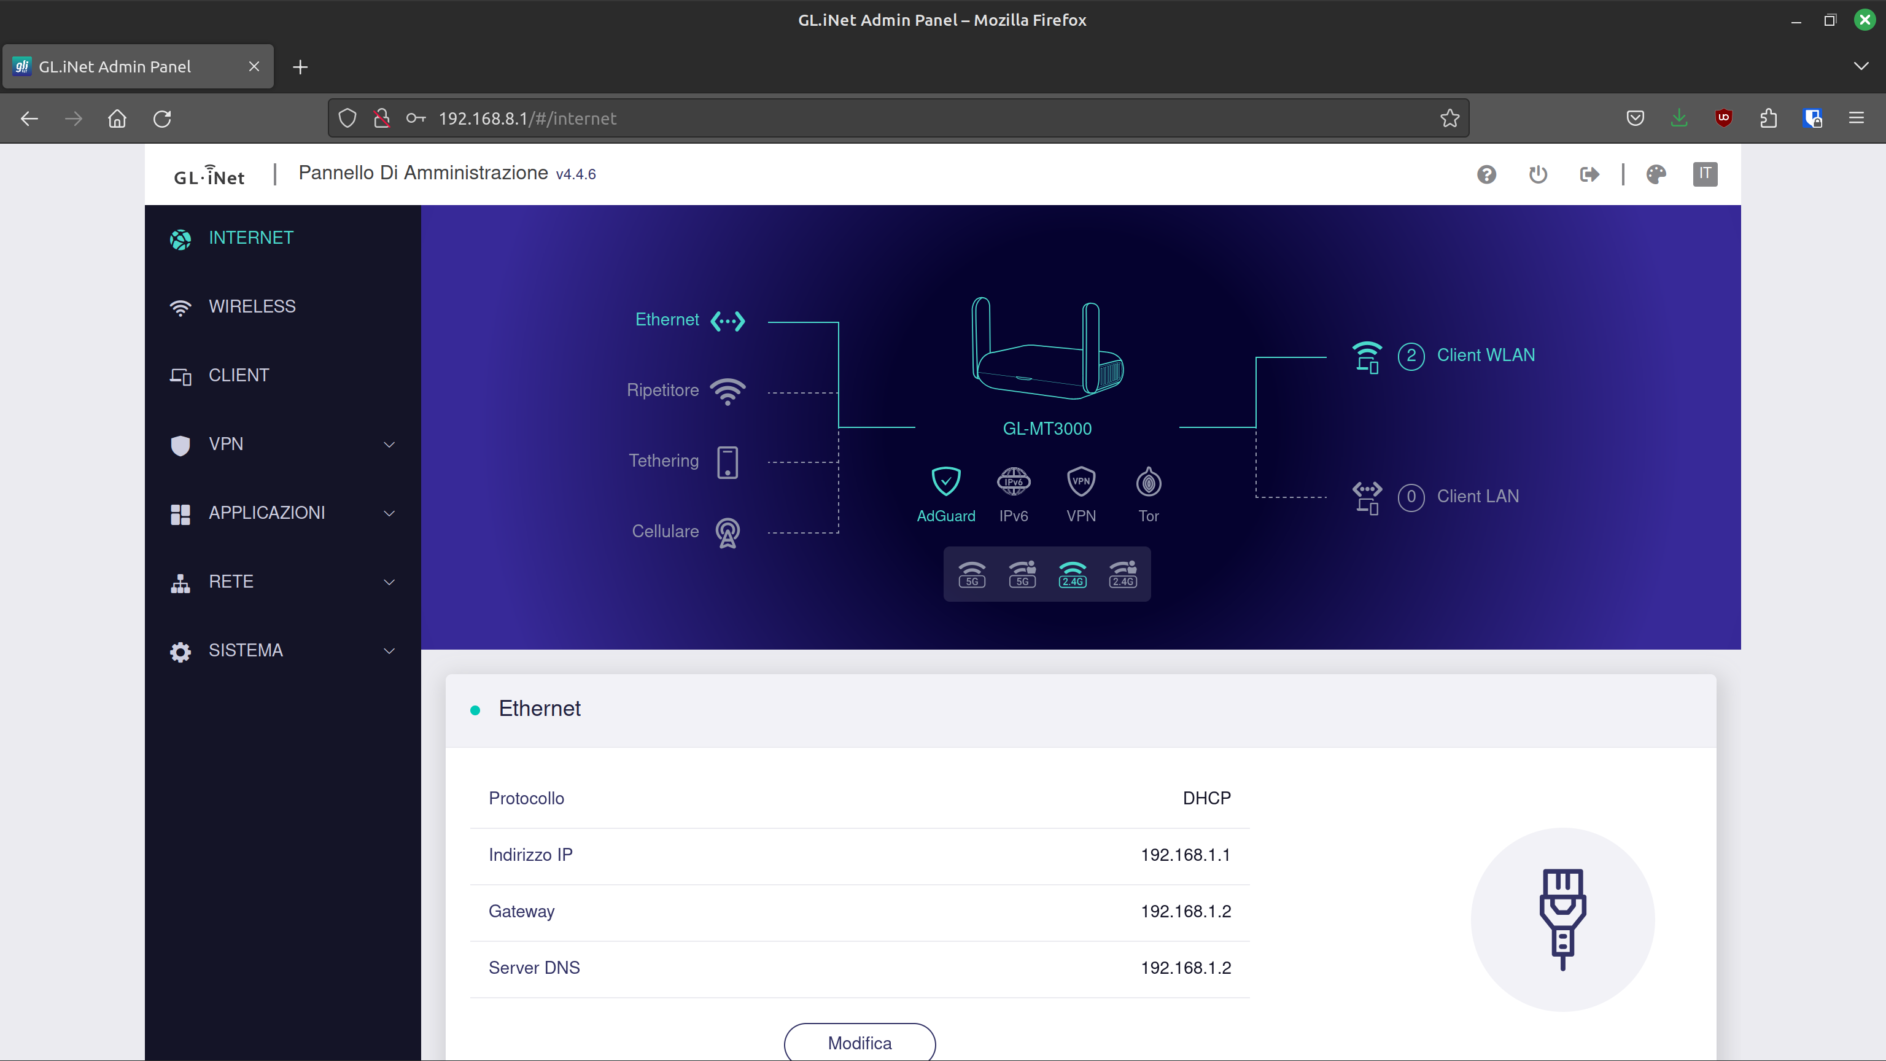Click the Indirizzo IP value 192.168.1.1
This screenshot has height=1061, width=1886.
pos(1186,855)
